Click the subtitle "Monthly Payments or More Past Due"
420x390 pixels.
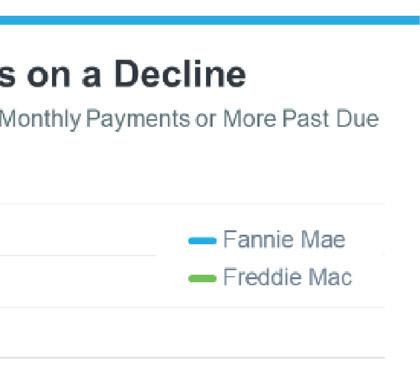pyautogui.click(x=189, y=119)
